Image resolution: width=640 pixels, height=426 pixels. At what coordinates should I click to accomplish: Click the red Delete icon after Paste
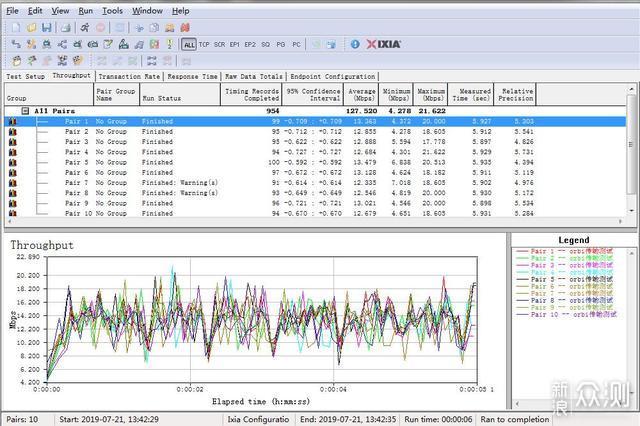(185, 28)
